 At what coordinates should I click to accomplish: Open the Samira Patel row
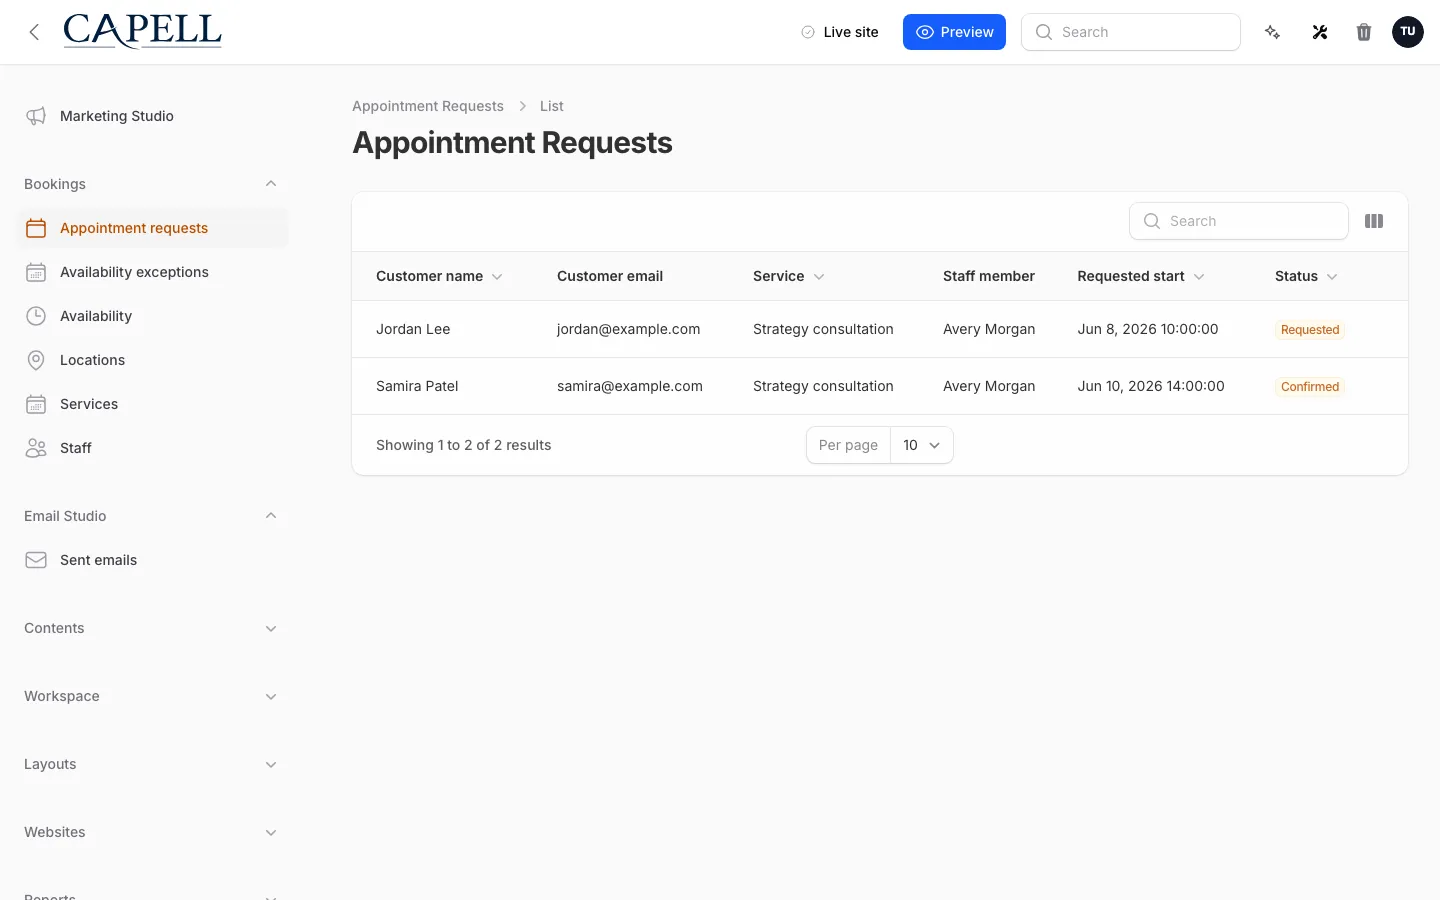[x=880, y=386]
